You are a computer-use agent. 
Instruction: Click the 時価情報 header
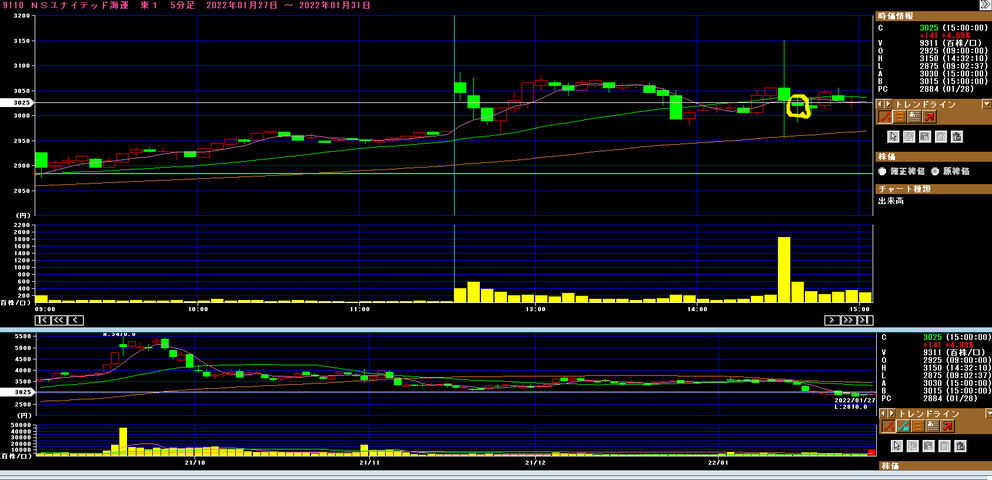click(x=933, y=17)
